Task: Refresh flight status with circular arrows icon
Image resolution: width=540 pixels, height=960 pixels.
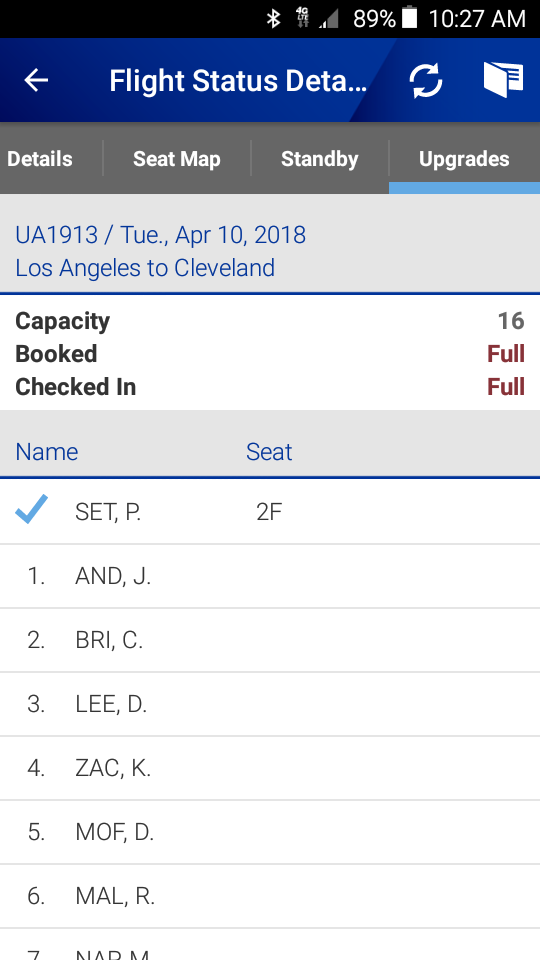Action: [426, 81]
